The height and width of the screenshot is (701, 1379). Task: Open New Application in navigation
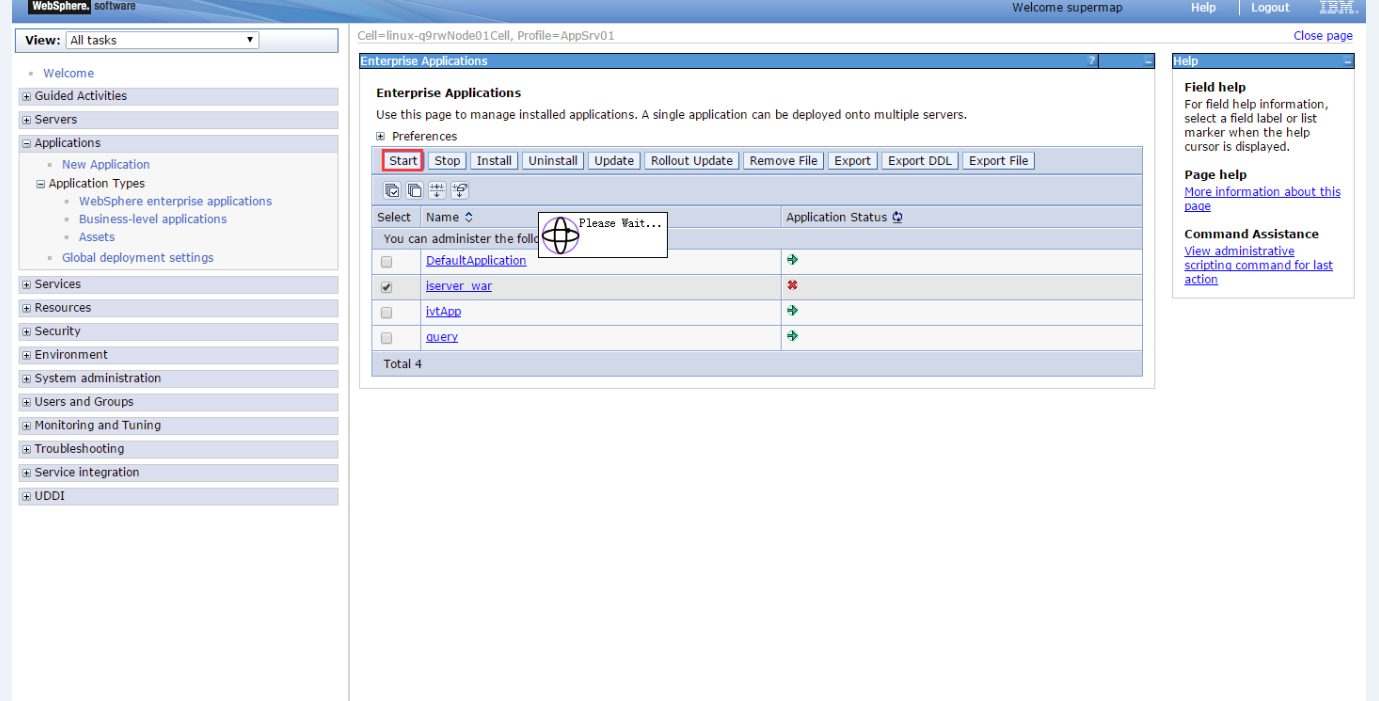(106, 165)
